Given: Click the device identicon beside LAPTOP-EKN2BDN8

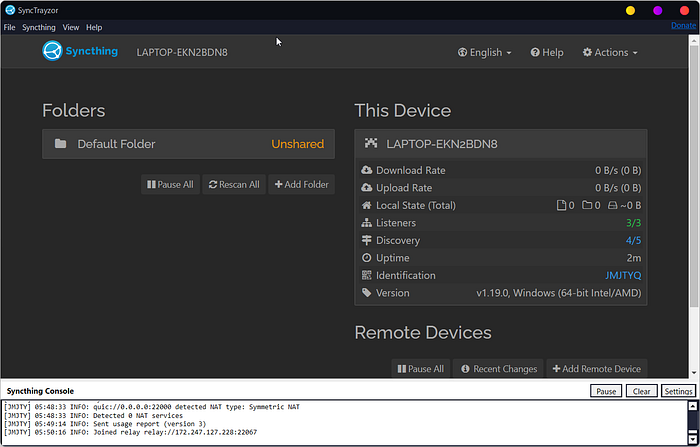Looking at the screenshot, I should tap(371, 143).
